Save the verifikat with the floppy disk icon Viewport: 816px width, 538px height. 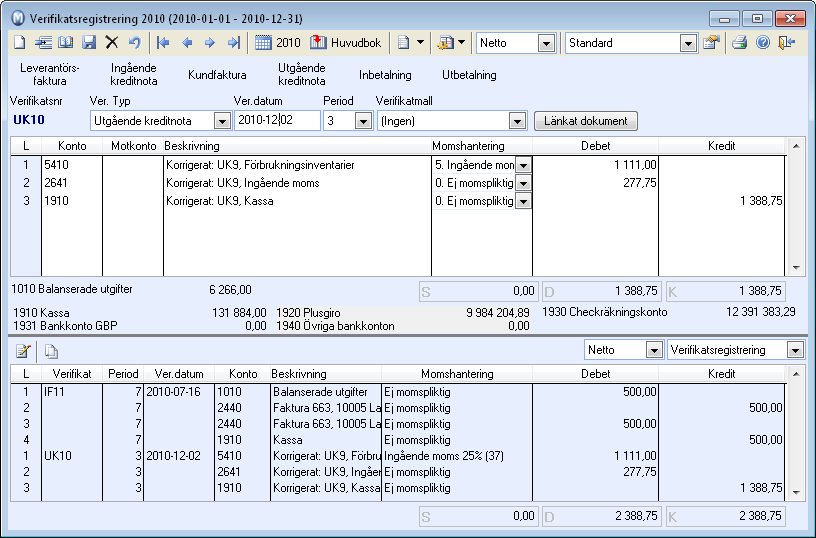pyautogui.click(x=89, y=43)
